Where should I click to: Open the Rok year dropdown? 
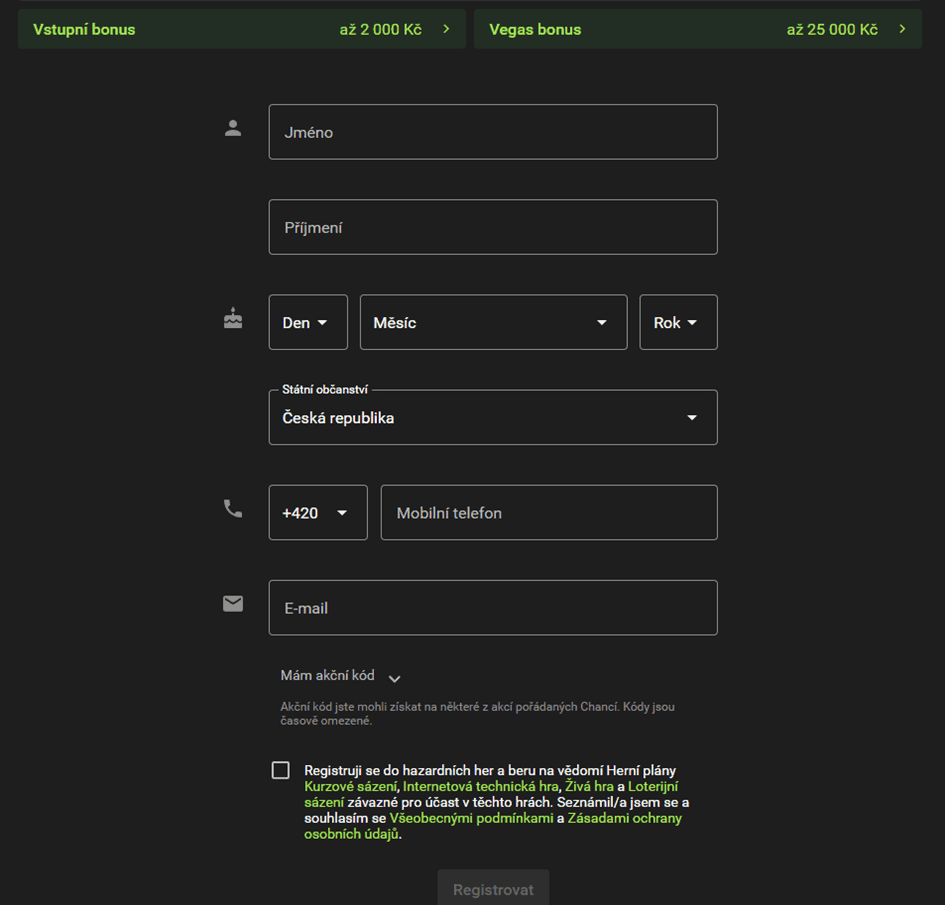(679, 322)
